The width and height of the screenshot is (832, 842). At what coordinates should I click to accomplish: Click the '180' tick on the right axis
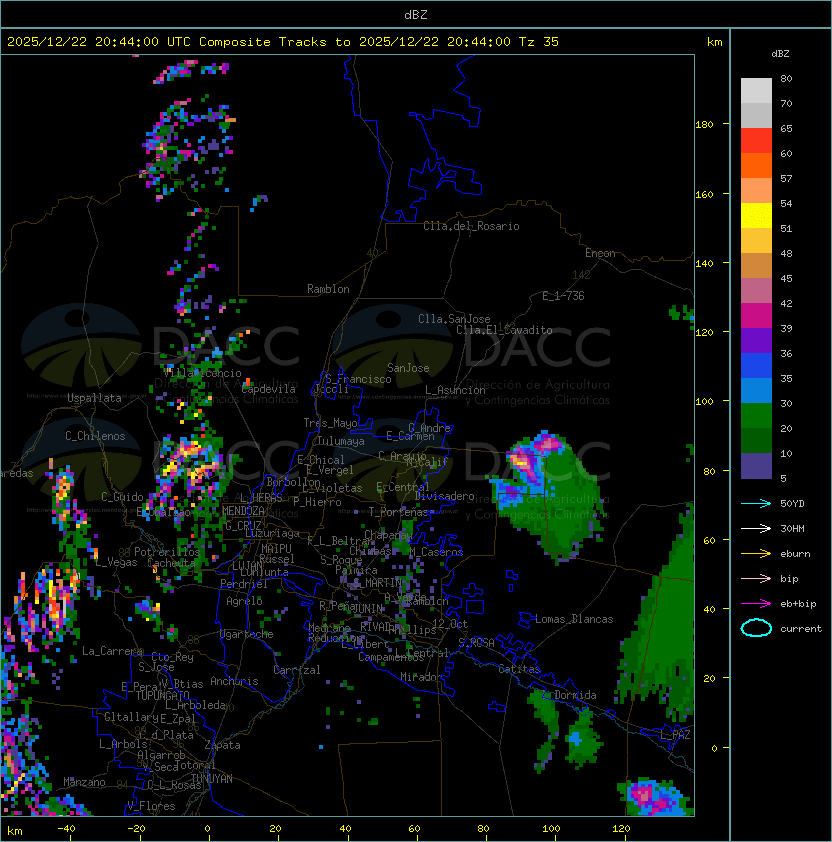[x=704, y=125]
